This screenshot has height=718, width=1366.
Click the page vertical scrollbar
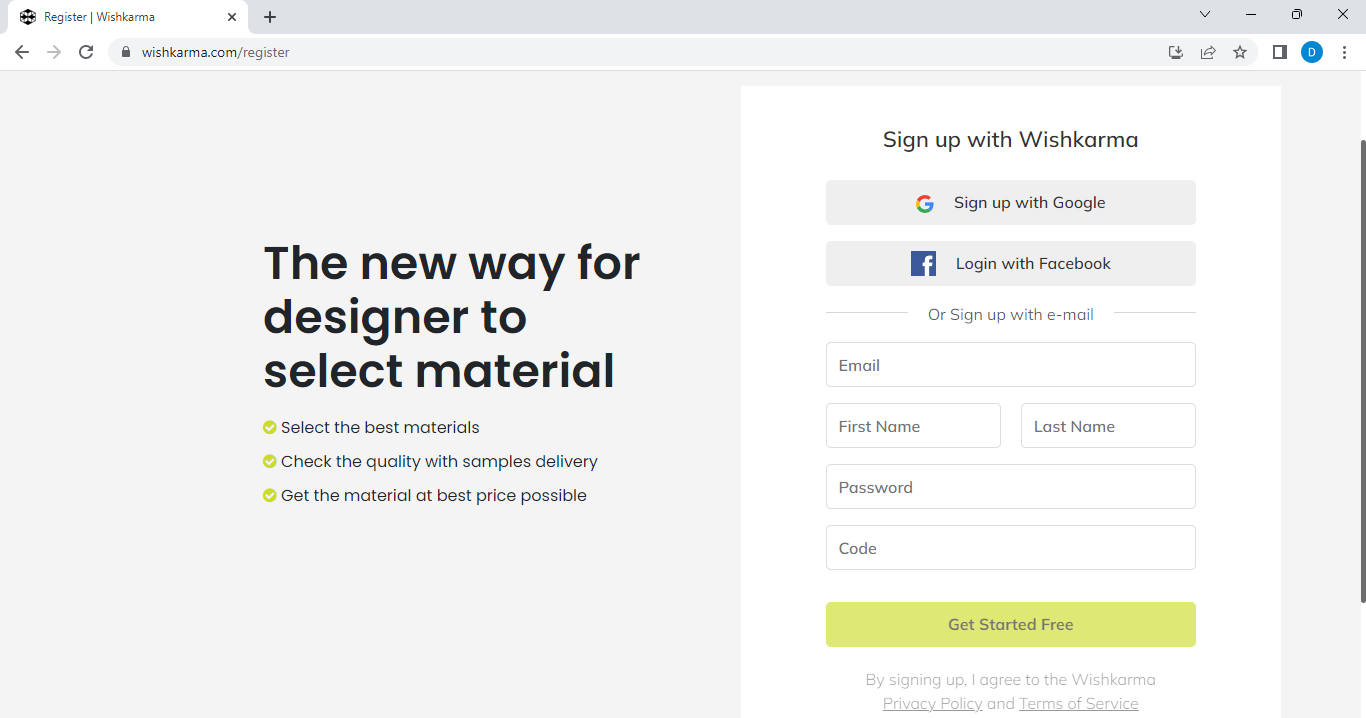pos(1361,370)
